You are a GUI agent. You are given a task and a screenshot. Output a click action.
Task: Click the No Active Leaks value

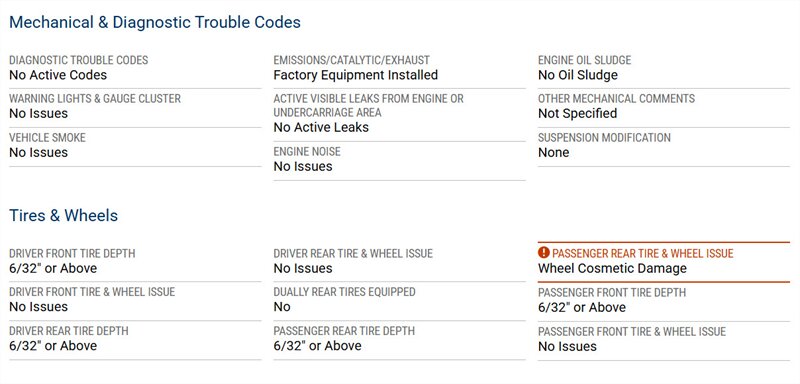[x=321, y=127]
